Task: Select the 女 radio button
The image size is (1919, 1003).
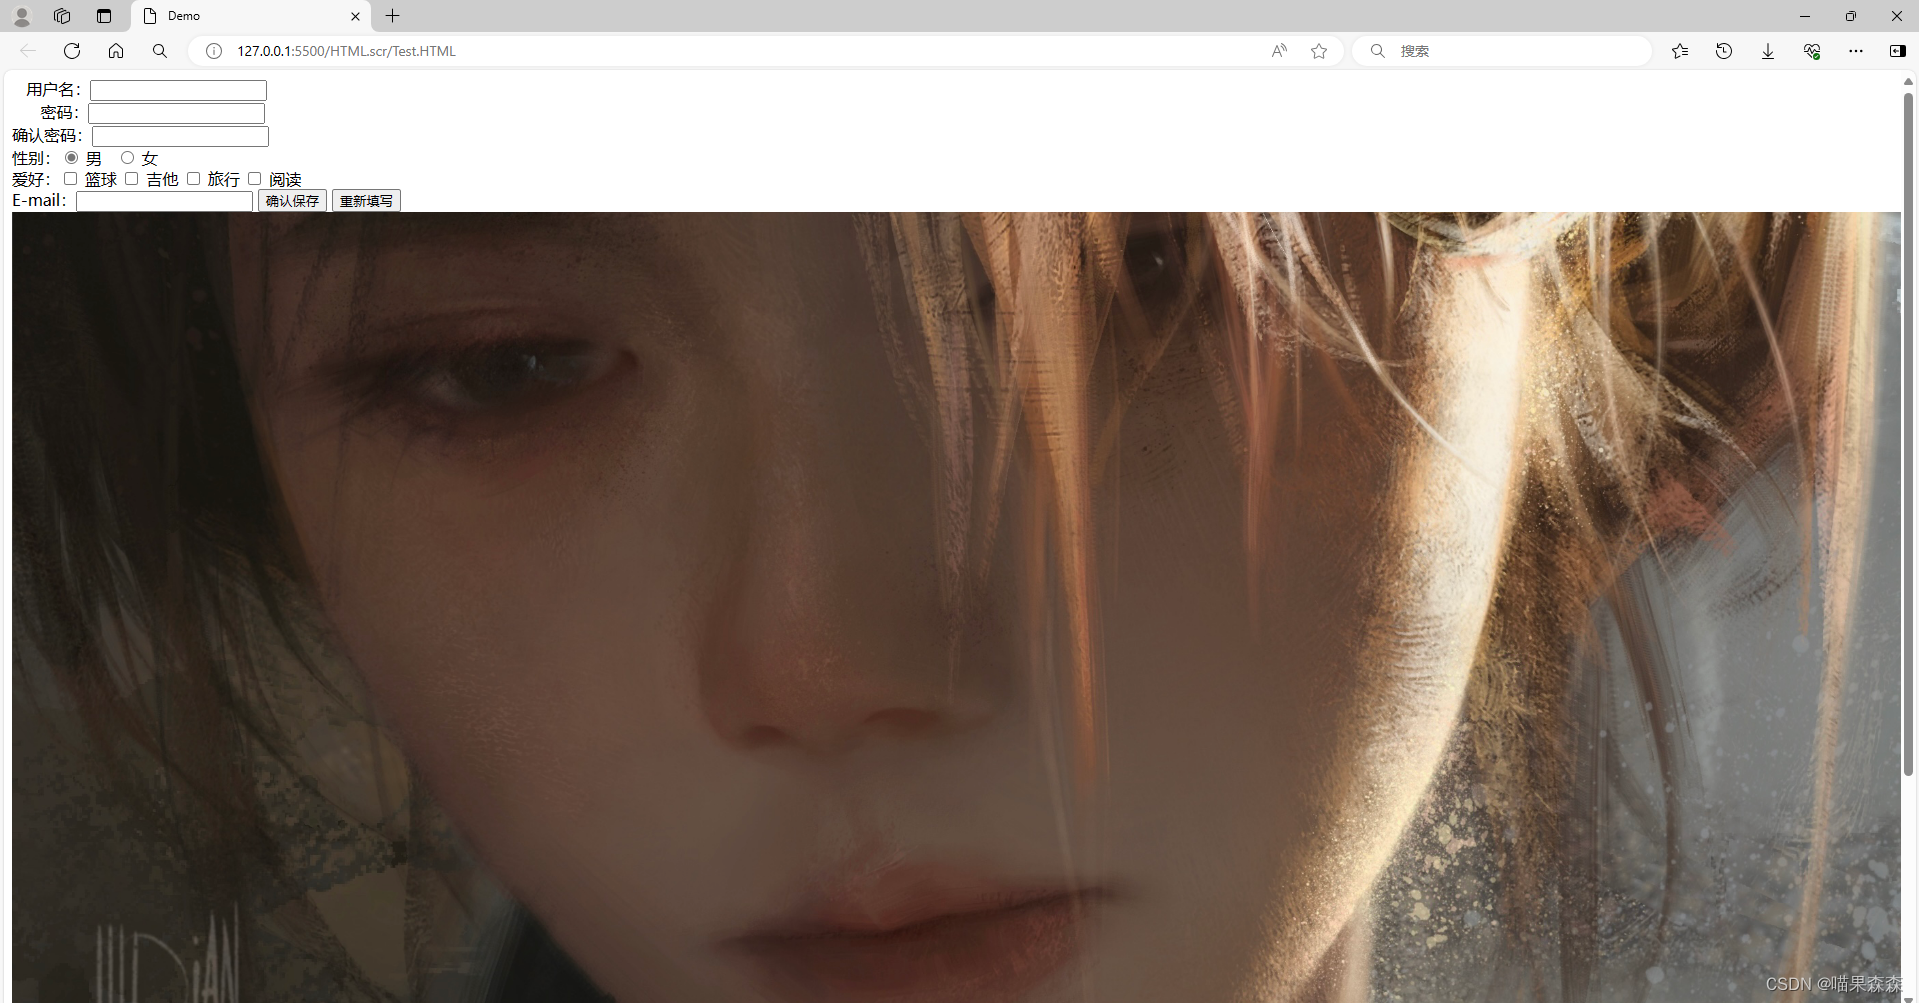Action: pyautogui.click(x=127, y=158)
